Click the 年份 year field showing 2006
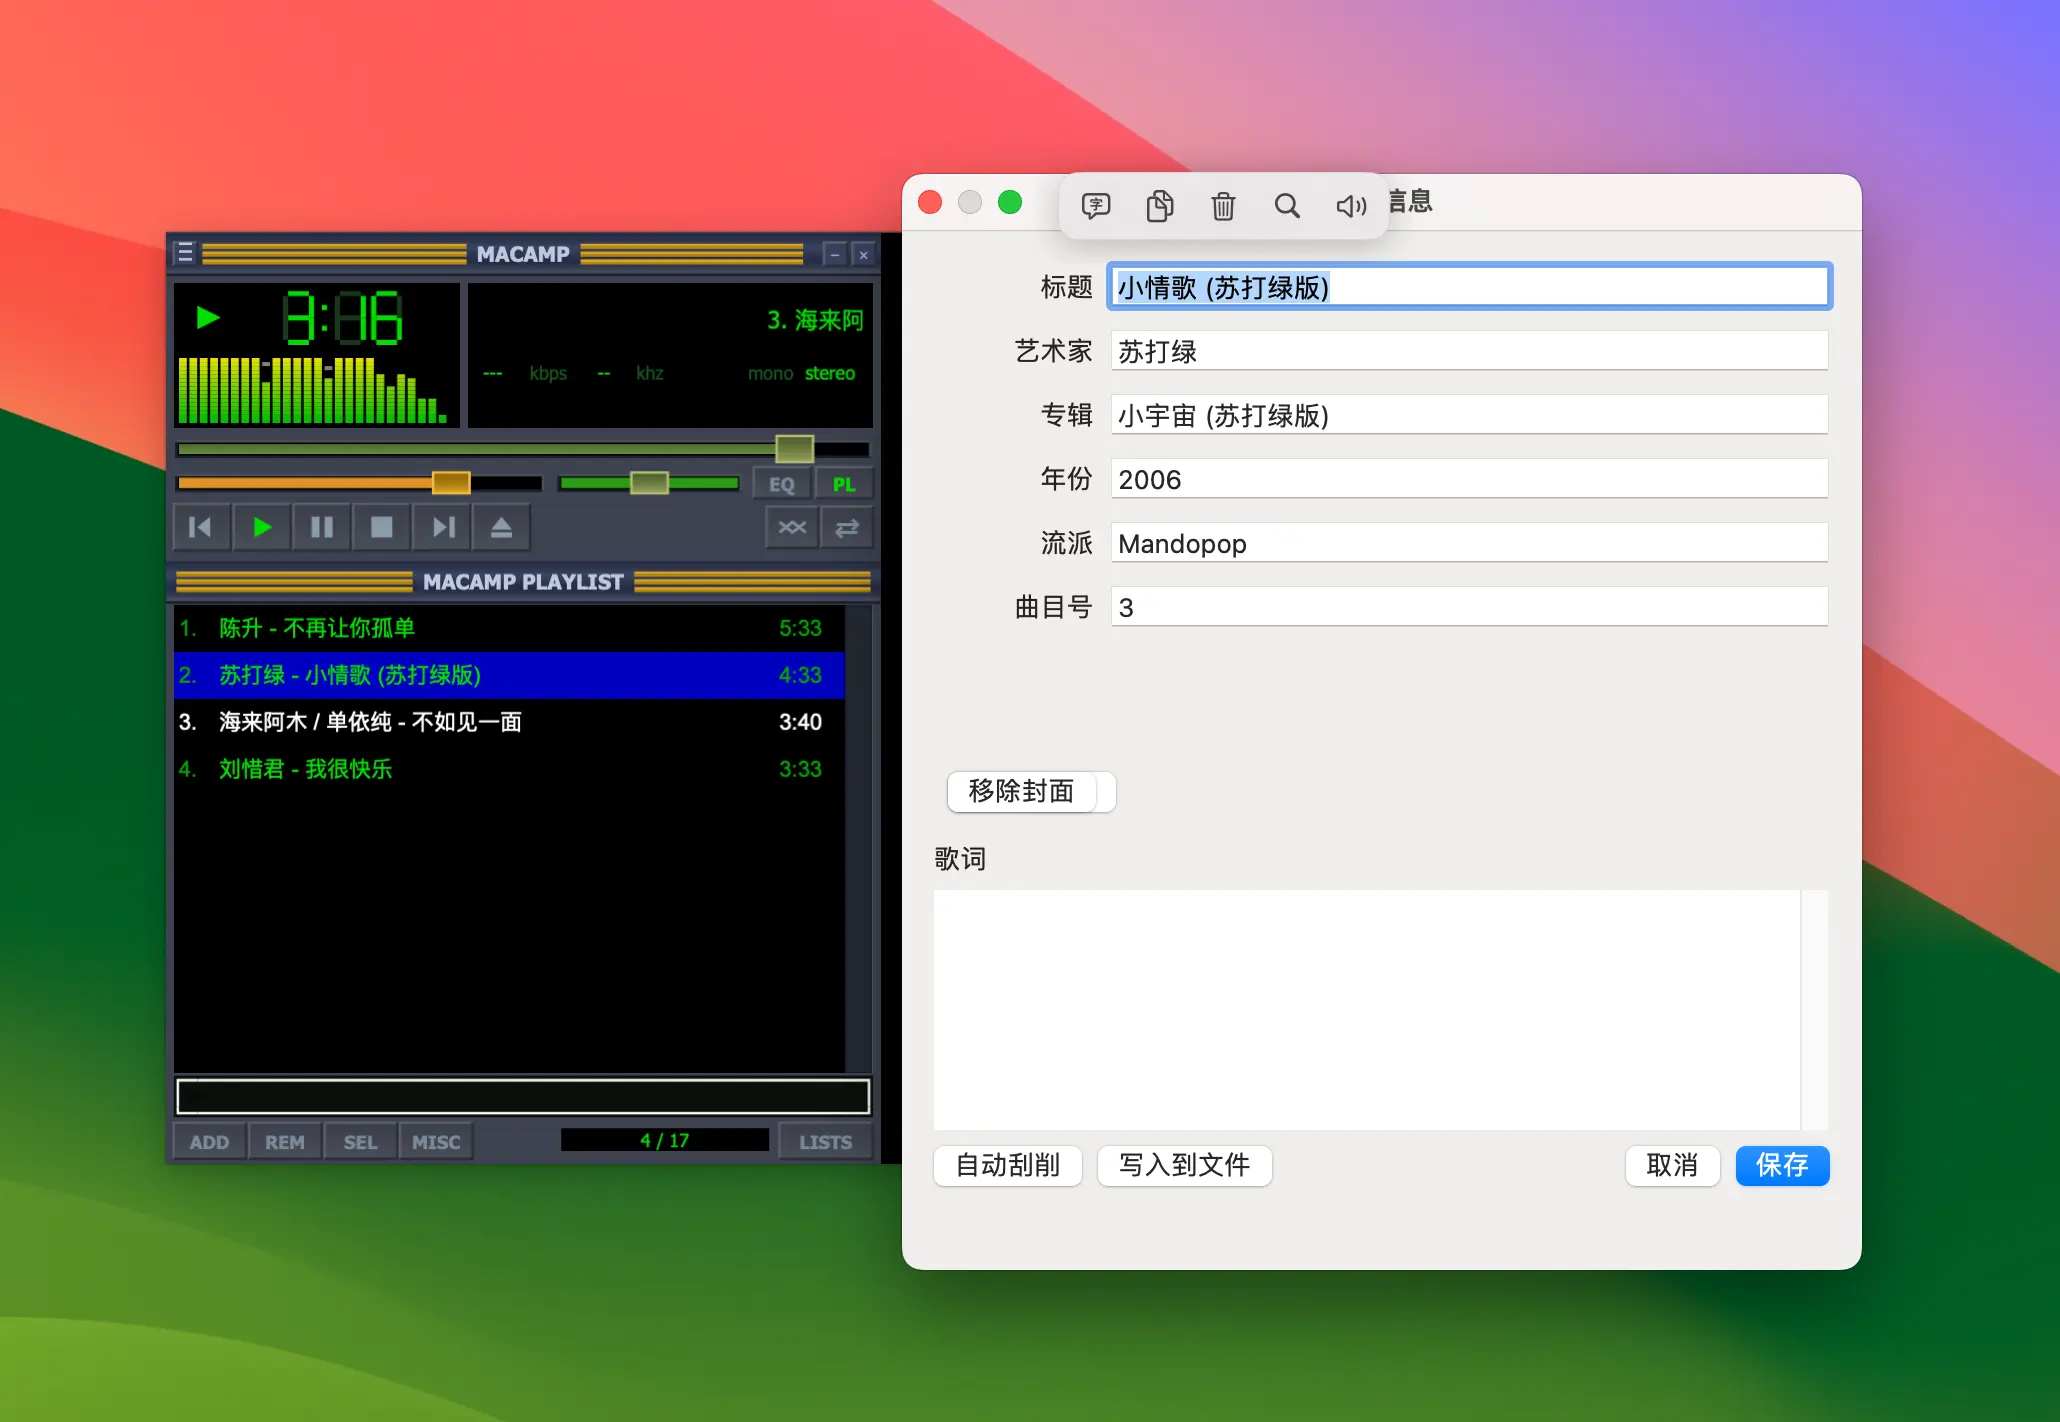 point(1469,479)
